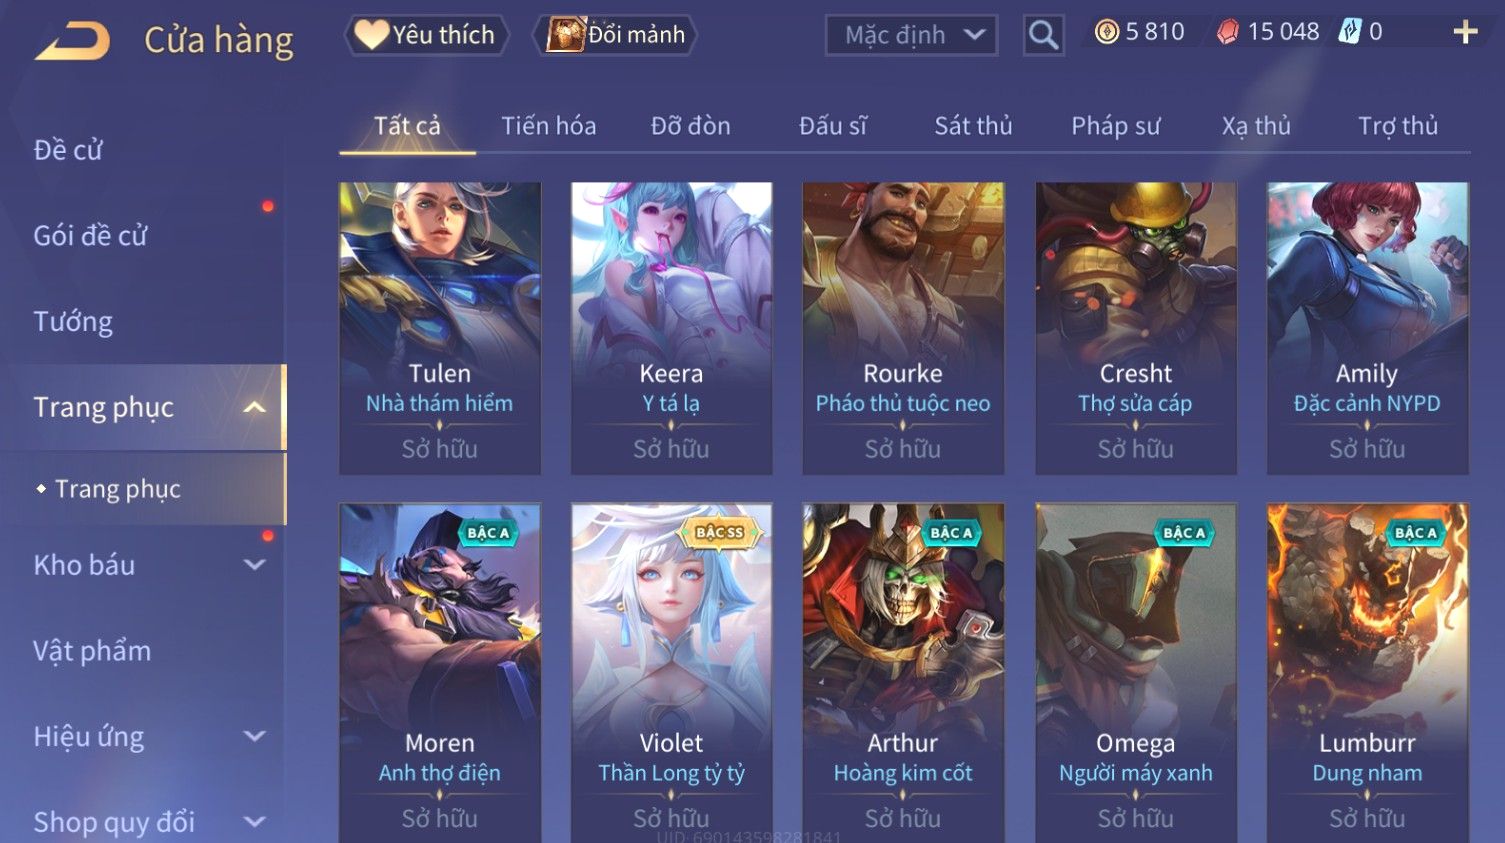Open the Mặc định sort dropdown
The height and width of the screenshot is (843, 1505).
tap(911, 36)
